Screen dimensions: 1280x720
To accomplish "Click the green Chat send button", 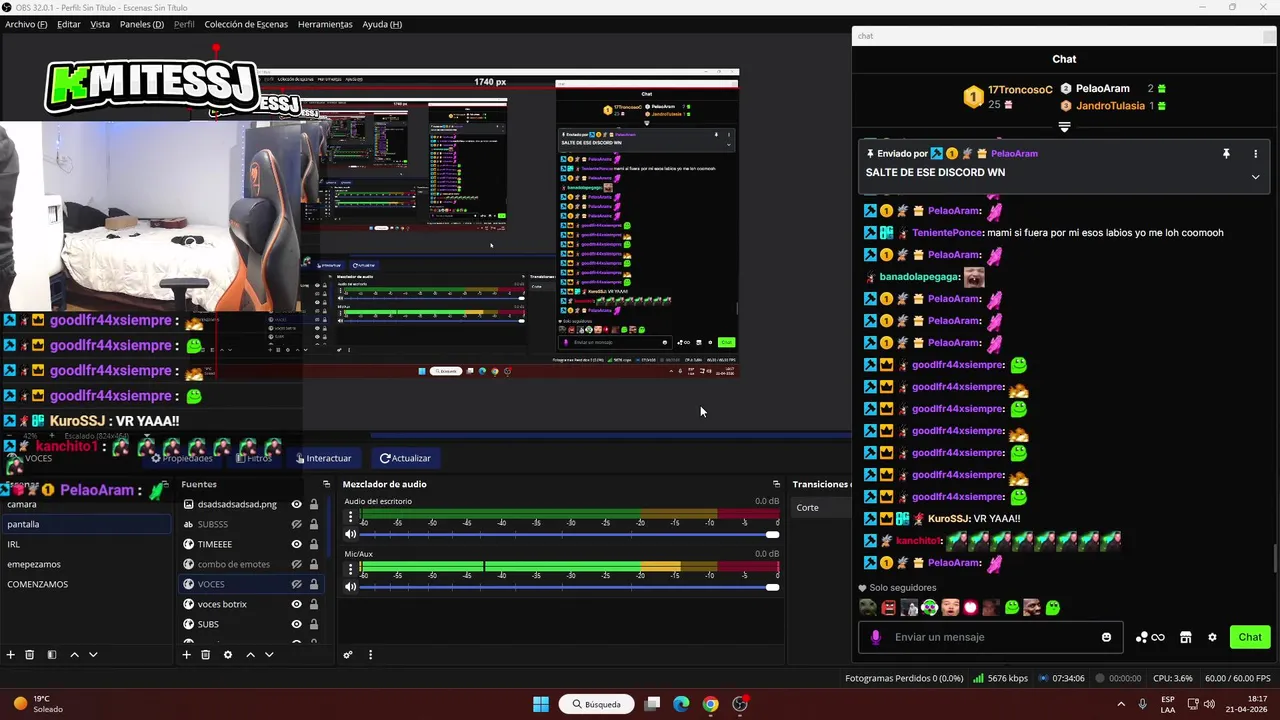I will tap(1250, 637).
